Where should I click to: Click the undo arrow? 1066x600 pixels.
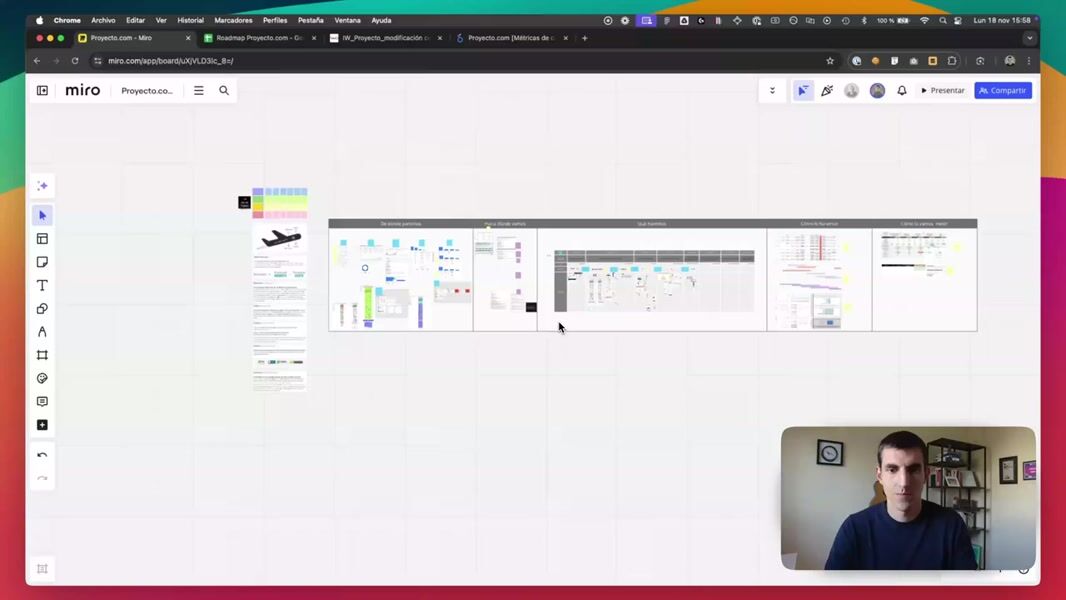[42, 455]
